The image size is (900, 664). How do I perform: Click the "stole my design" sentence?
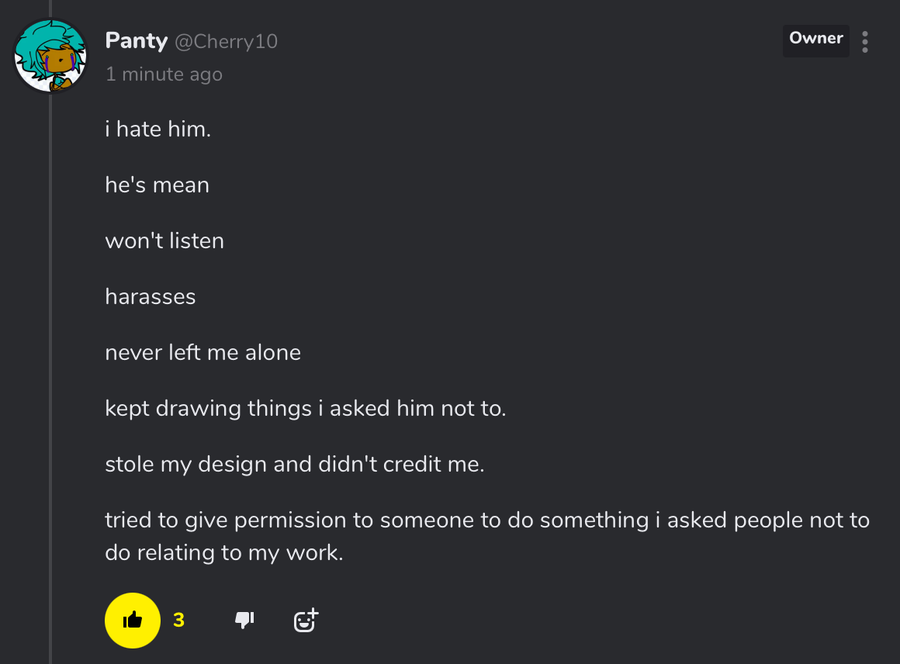tap(294, 465)
